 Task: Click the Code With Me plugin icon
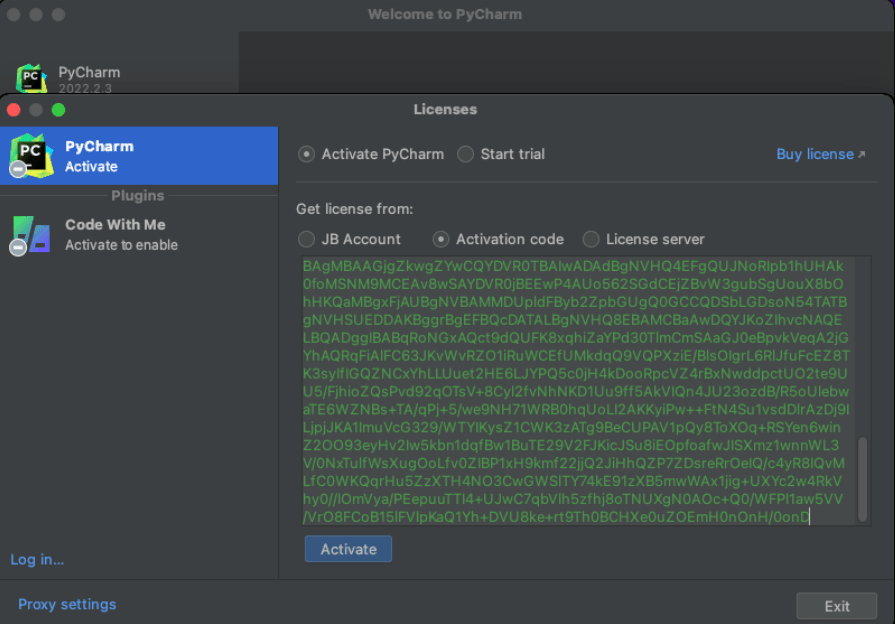point(31,234)
